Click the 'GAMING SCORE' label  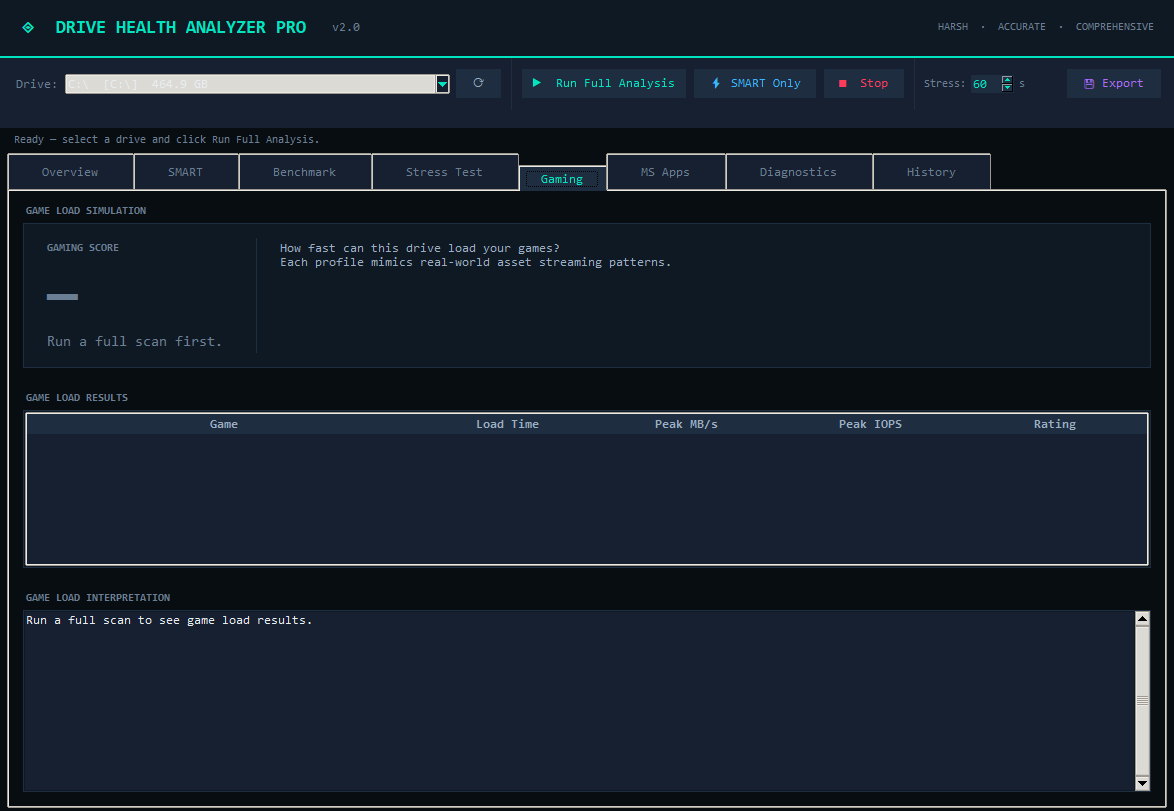coord(83,248)
